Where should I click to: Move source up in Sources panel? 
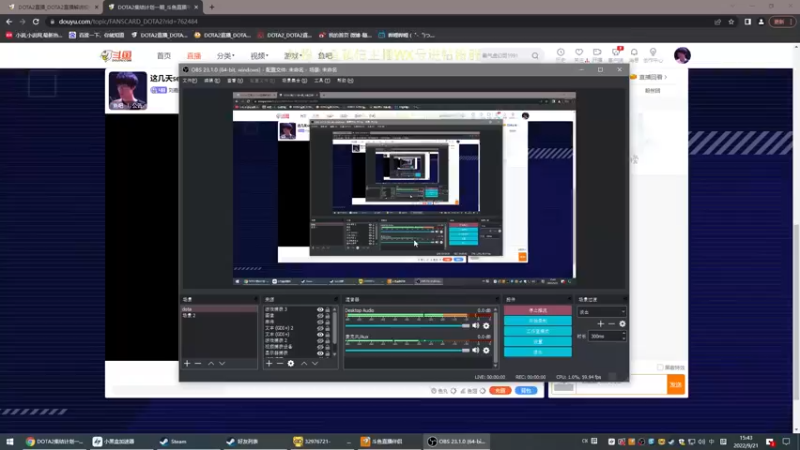click(304, 363)
